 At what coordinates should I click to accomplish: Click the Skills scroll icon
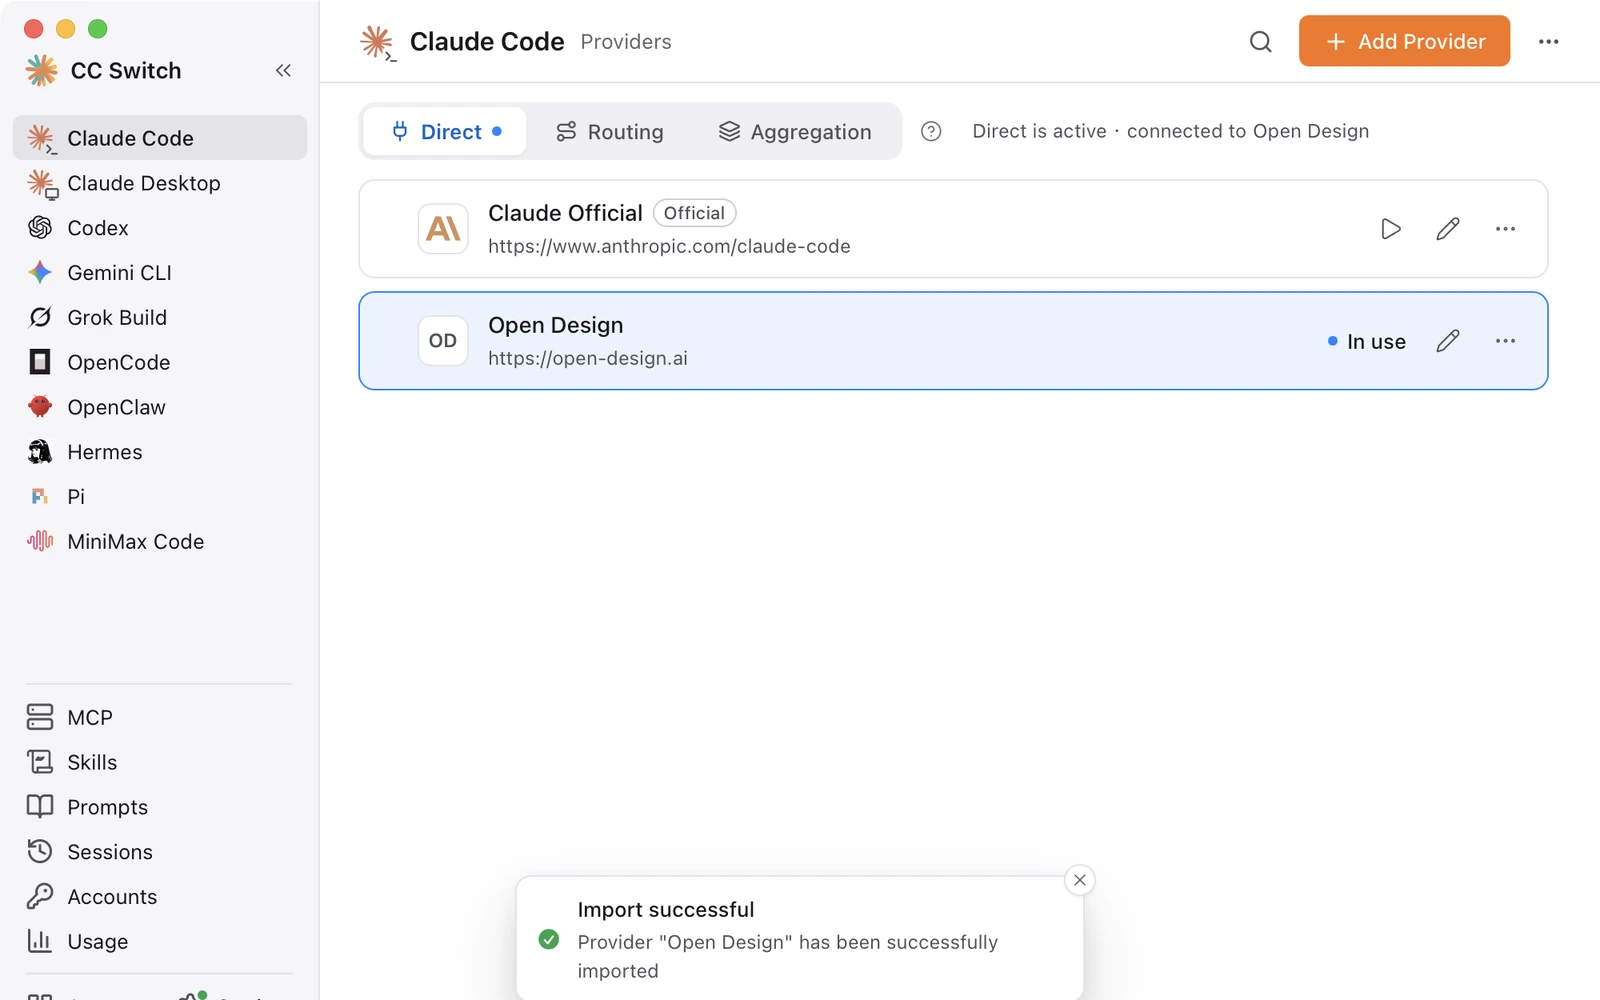(40, 762)
